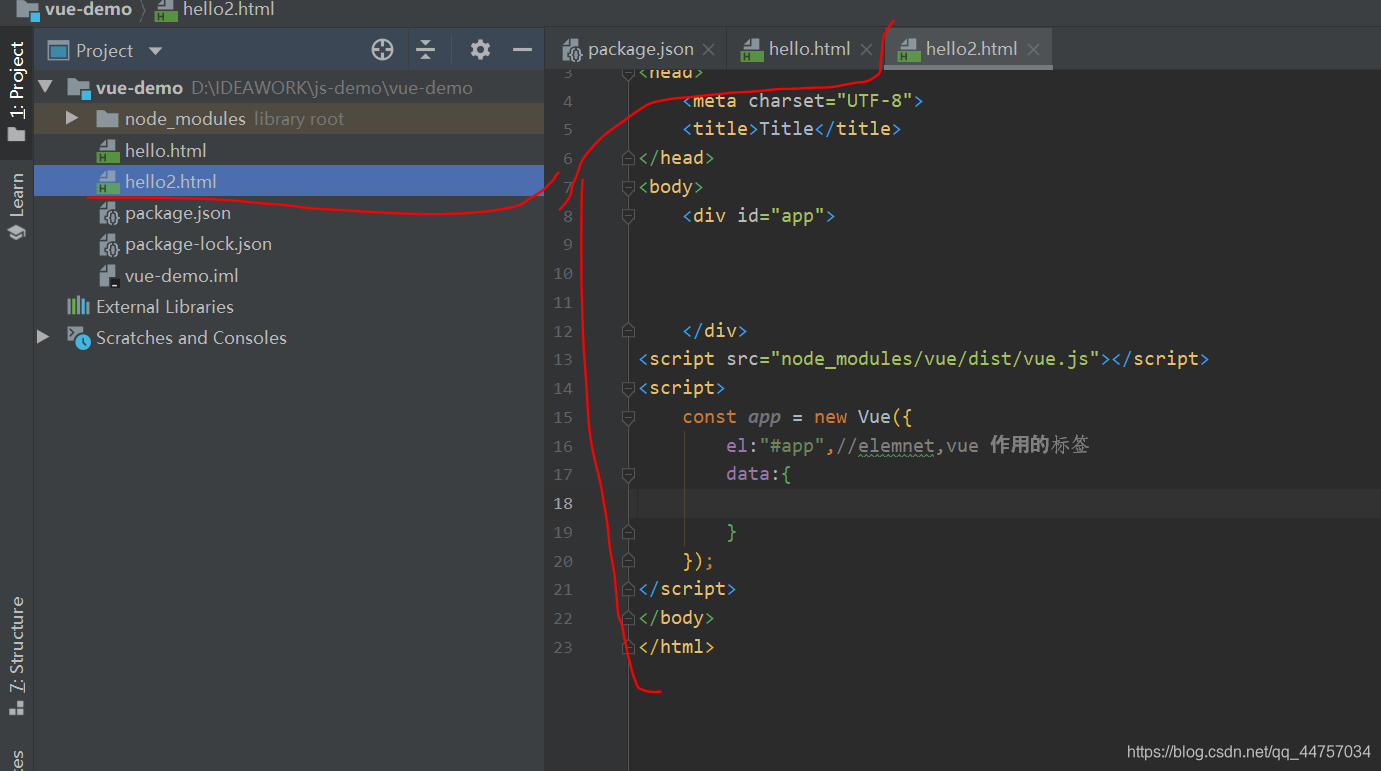Fold the body tag at line 7
This screenshot has height=771, width=1381.
click(x=628, y=187)
